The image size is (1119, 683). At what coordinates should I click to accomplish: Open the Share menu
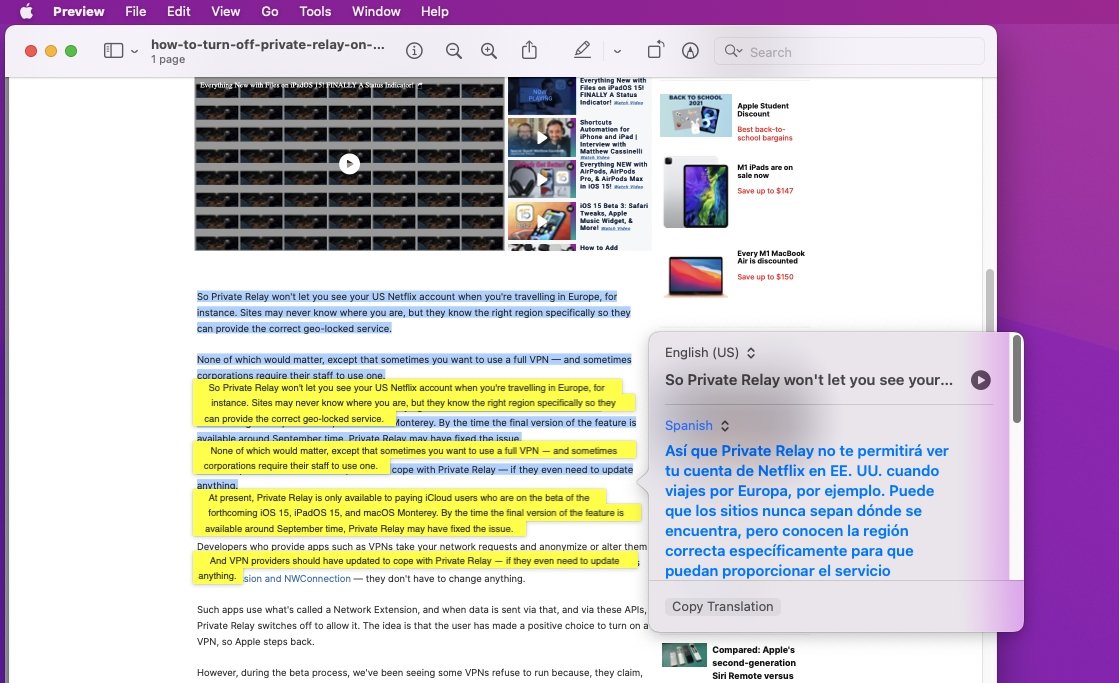[529, 50]
